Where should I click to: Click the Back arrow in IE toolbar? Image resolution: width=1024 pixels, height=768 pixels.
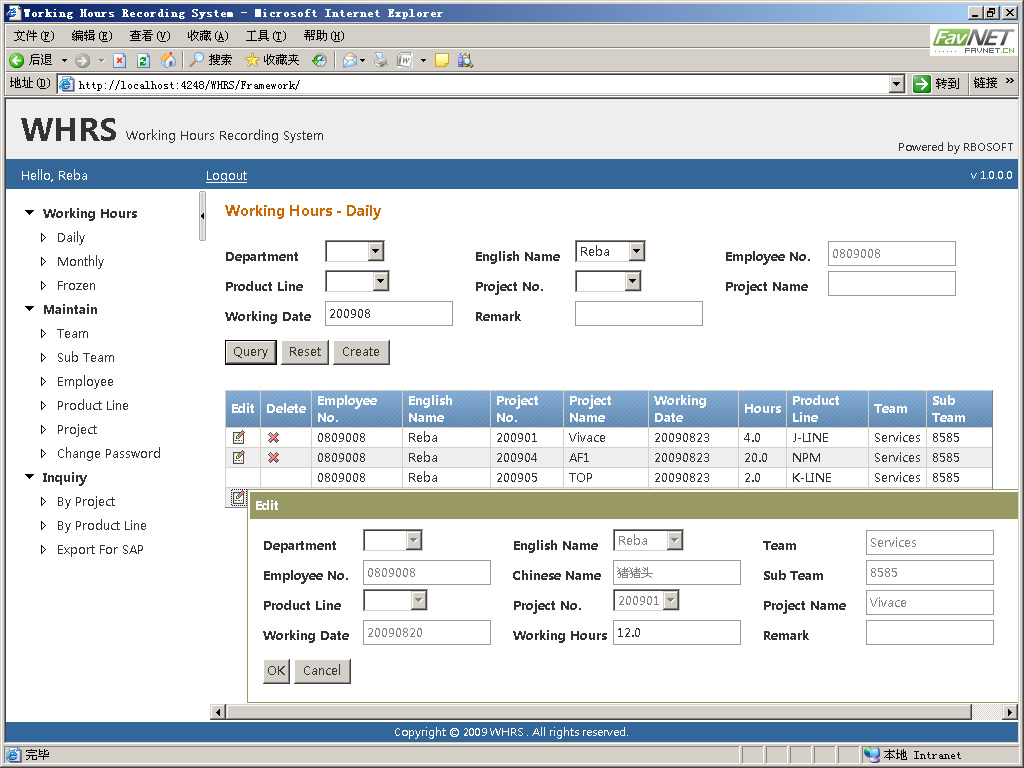17,60
